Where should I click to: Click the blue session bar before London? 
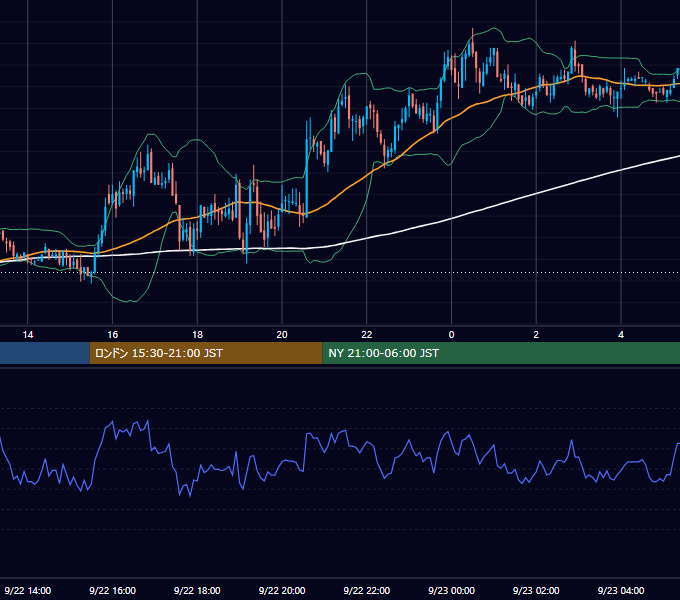(45, 353)
